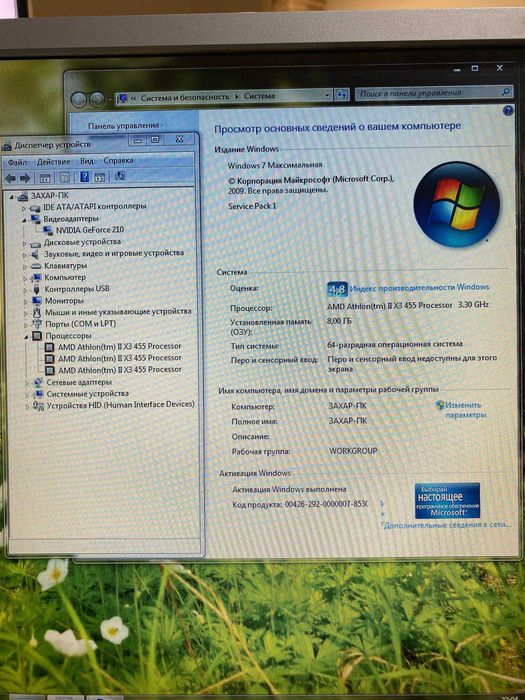Open the Файл menu
Screen dimensions: 525x700
point(17,162)
